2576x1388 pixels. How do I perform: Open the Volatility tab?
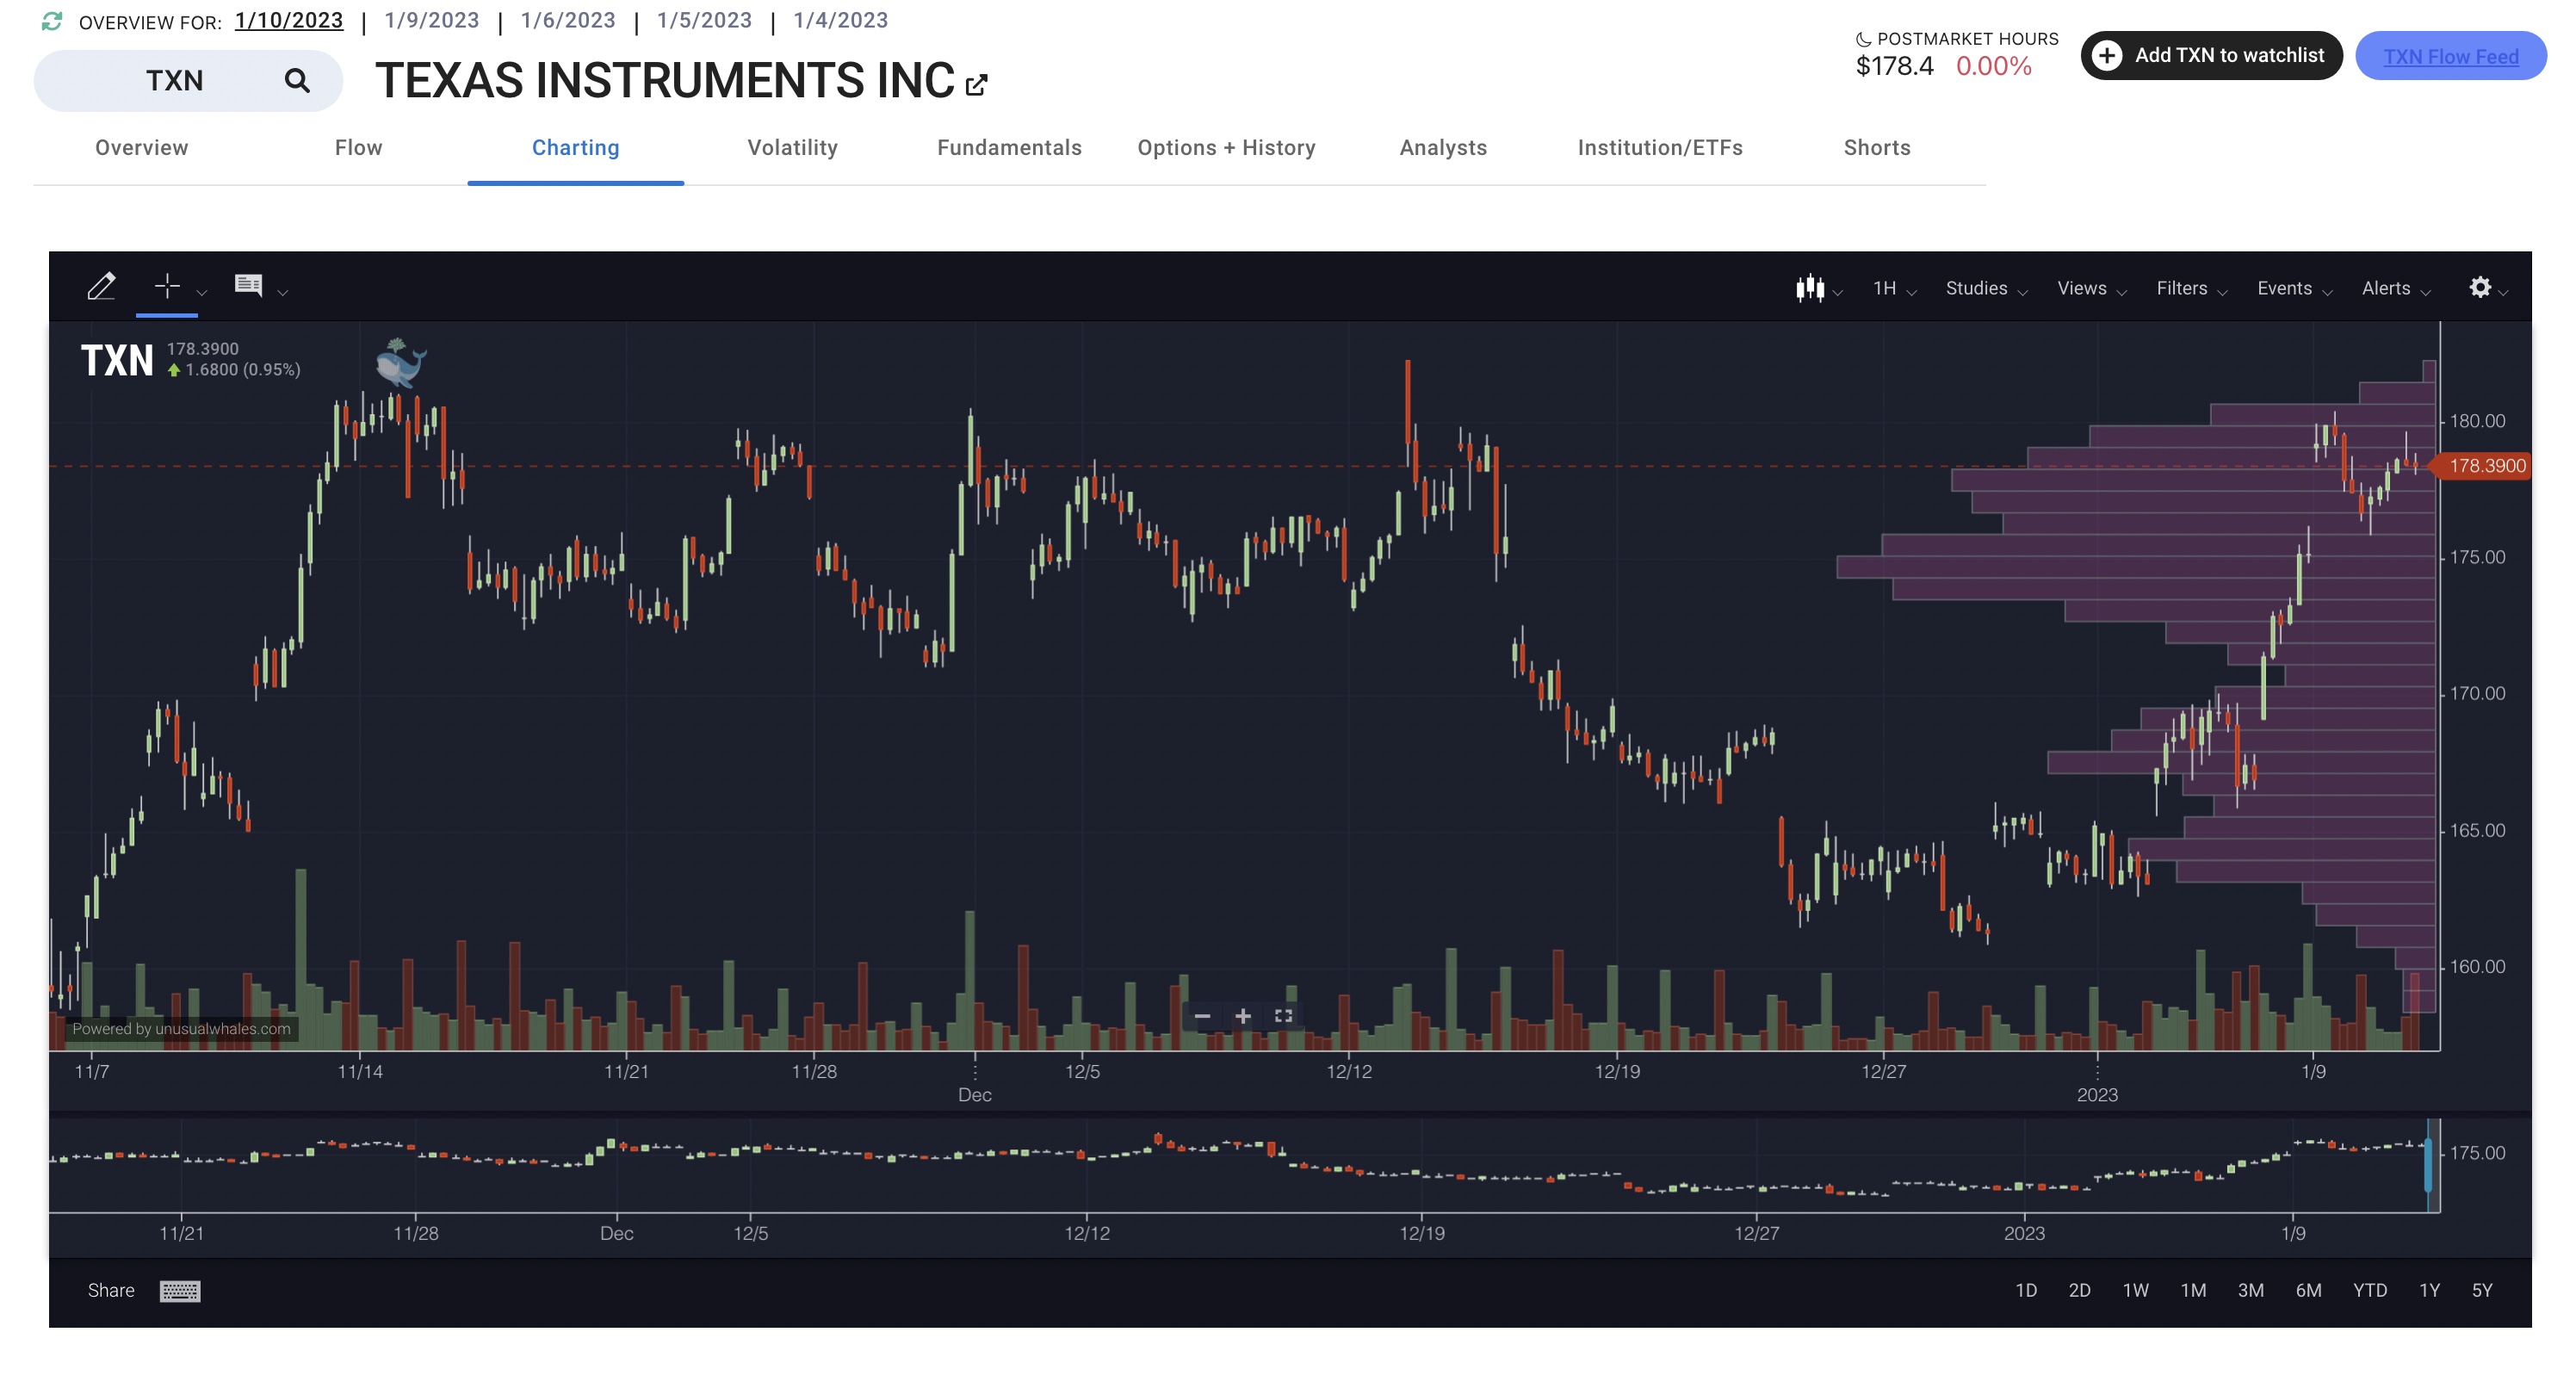coord(793,148)
